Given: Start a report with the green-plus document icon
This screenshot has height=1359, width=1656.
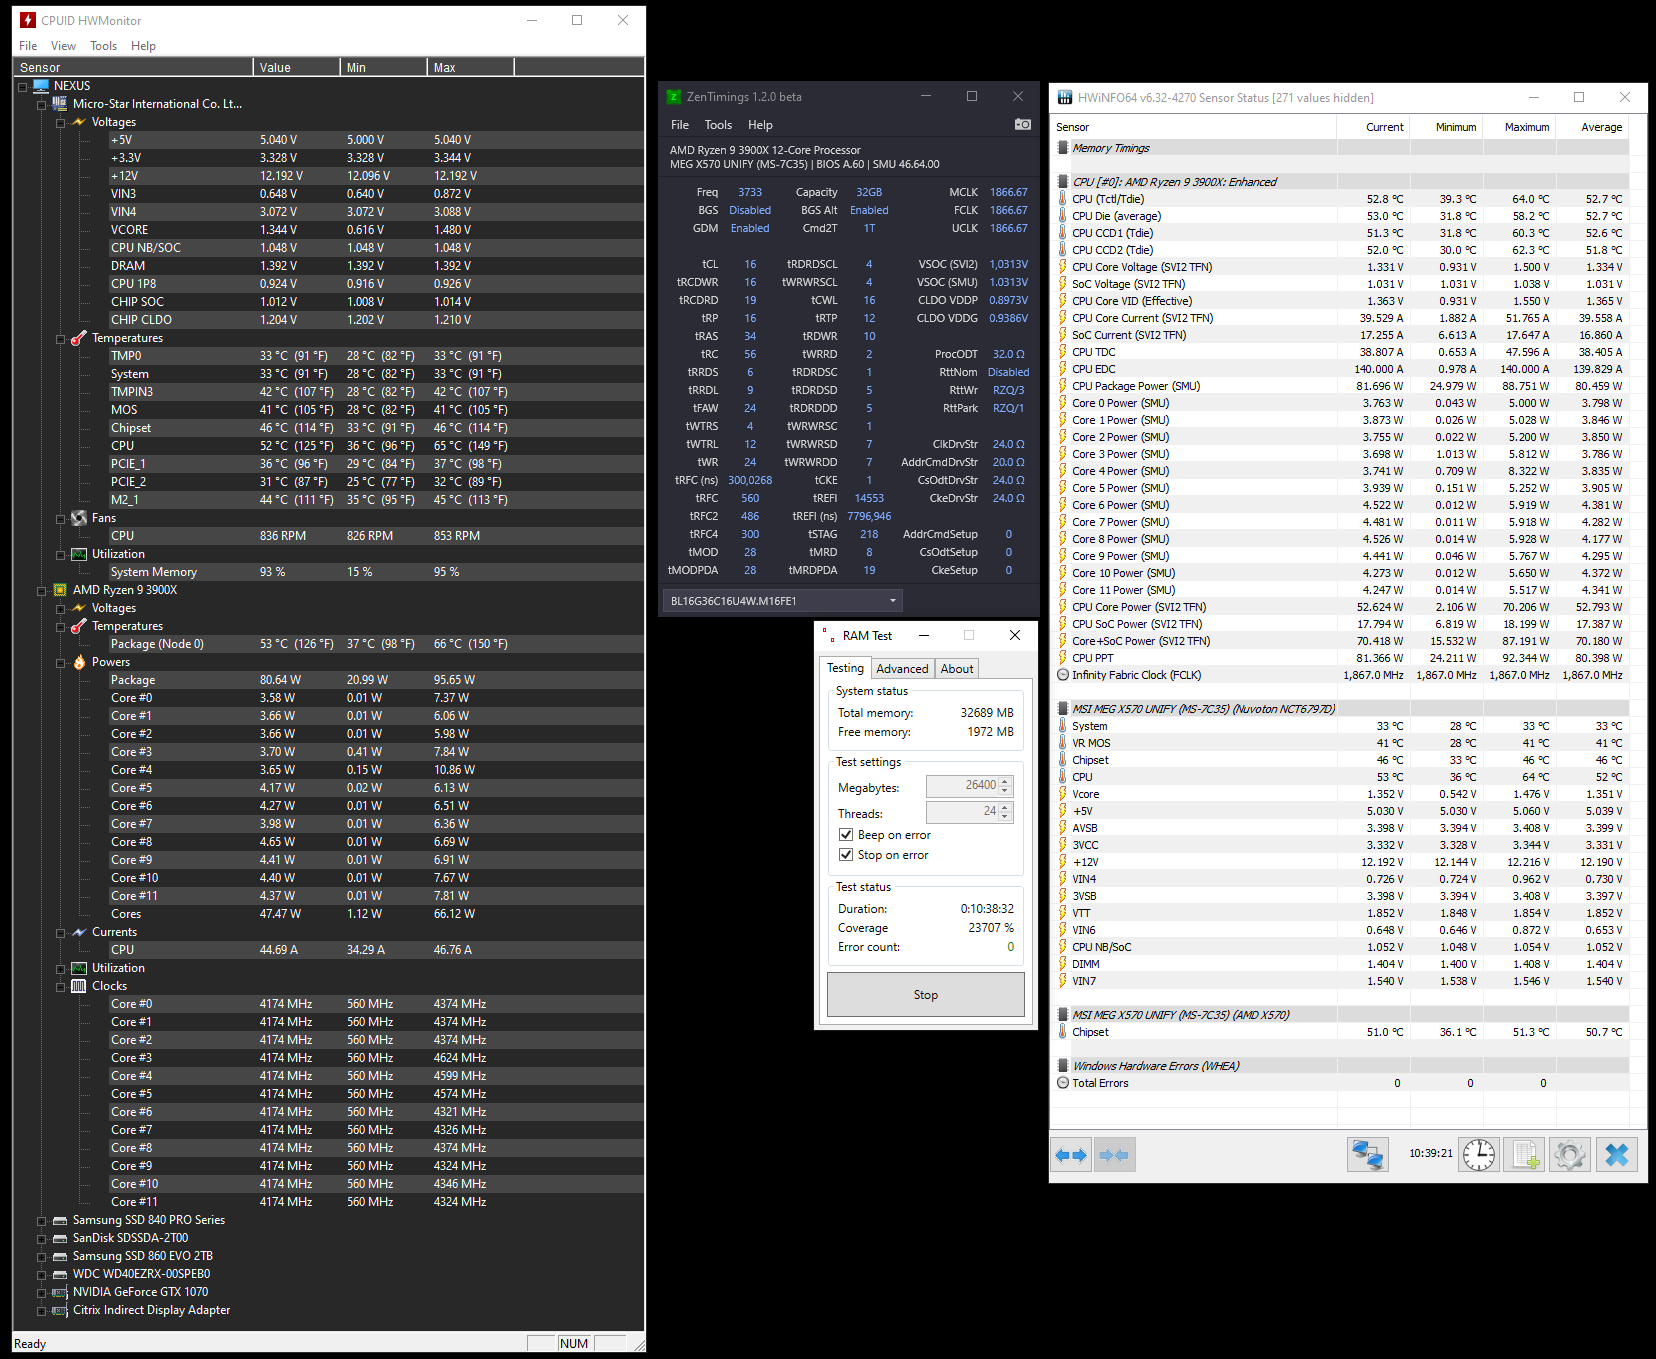Looking at the screenshot, I should 1523,1154.
